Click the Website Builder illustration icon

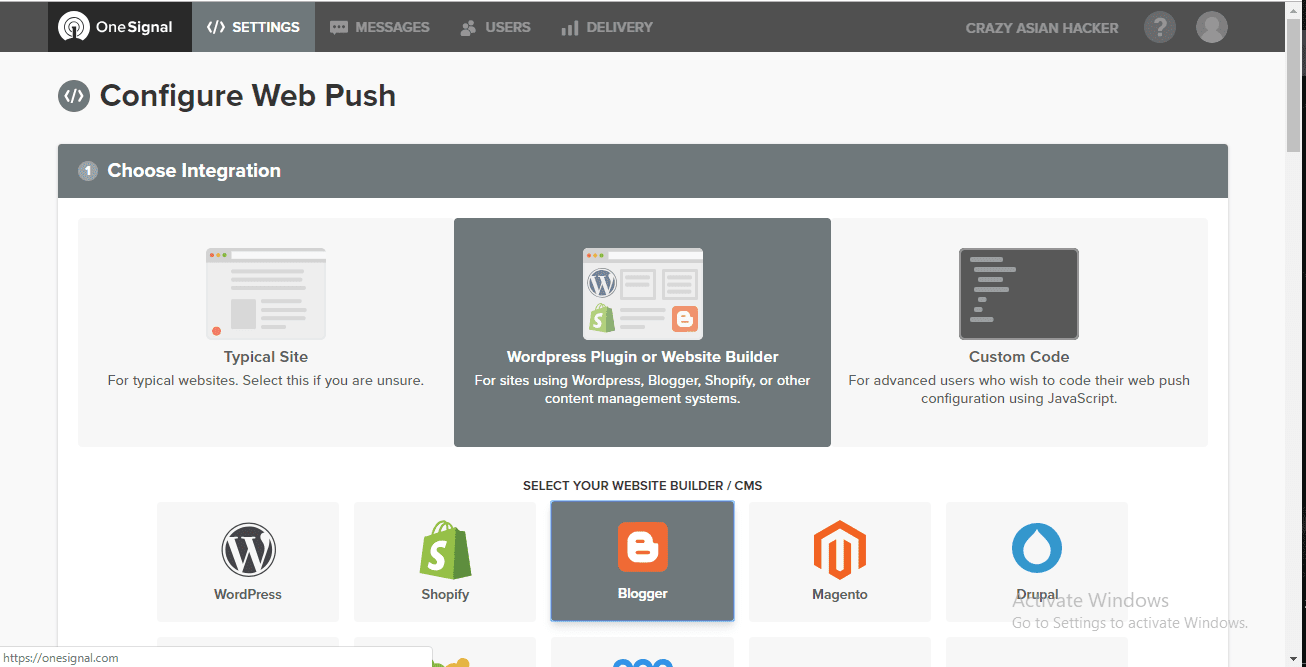tap(643, 294)
